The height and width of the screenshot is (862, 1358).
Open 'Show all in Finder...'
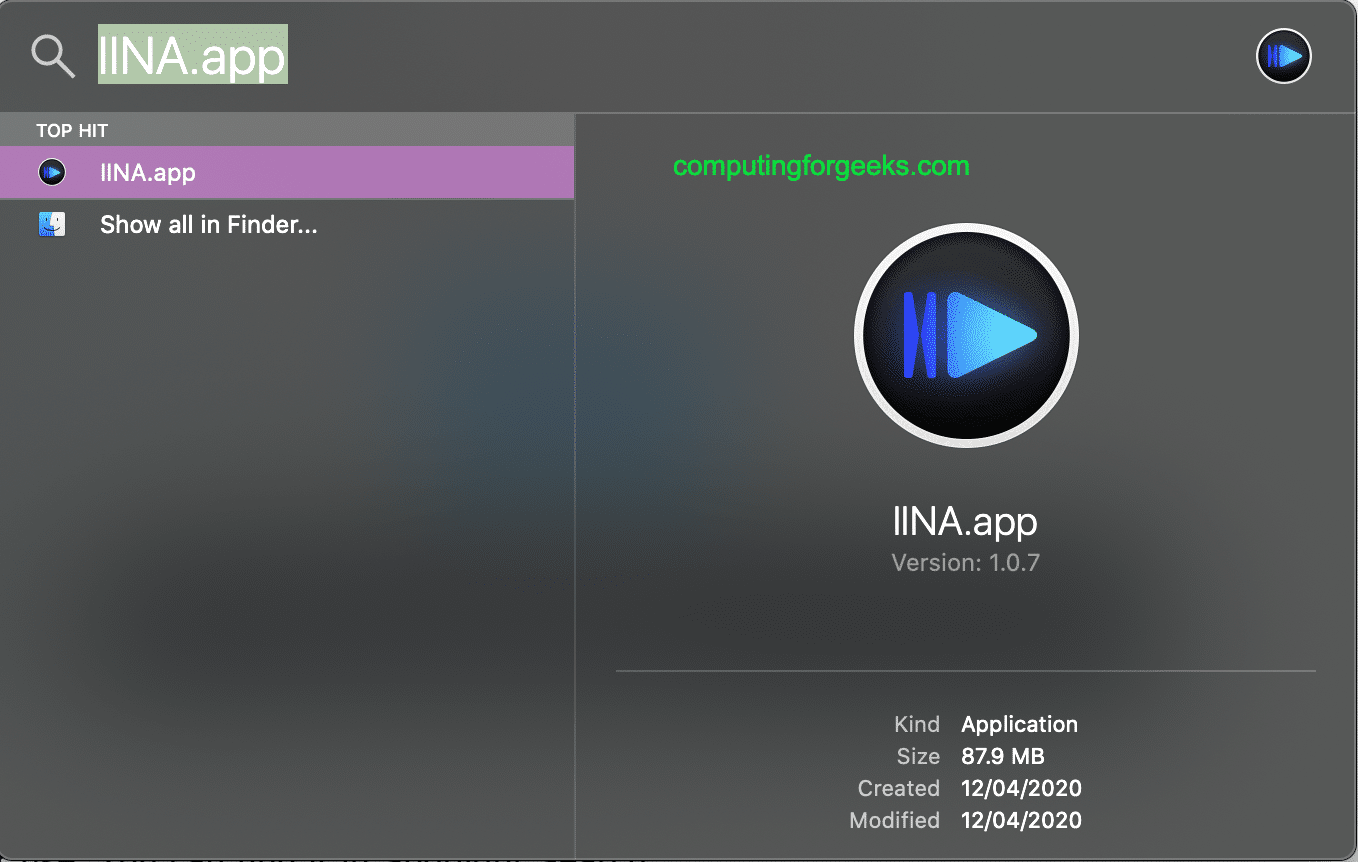pyautogui.click(x=207, y=224)
